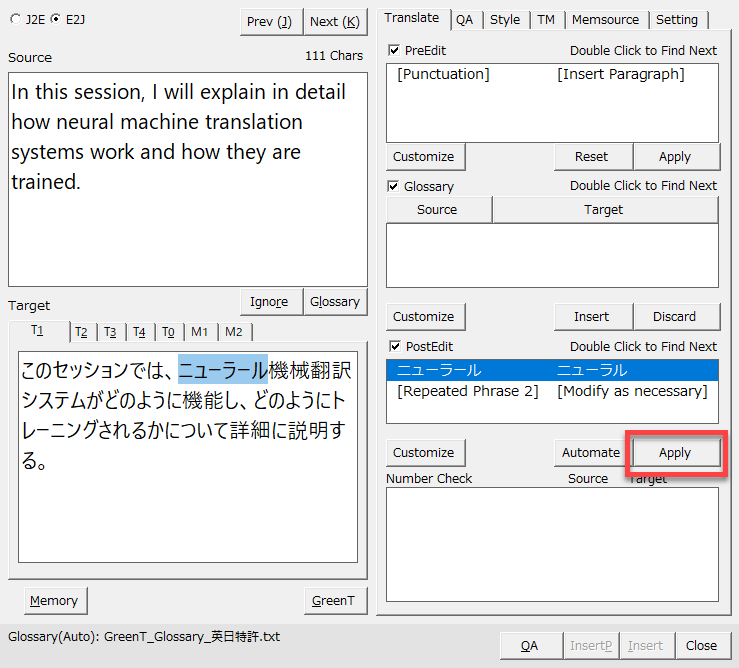Image resolution: width=739 pixels, height=668 pixels.
Task: Switch to the QA tab
Action: click(464, 19)
